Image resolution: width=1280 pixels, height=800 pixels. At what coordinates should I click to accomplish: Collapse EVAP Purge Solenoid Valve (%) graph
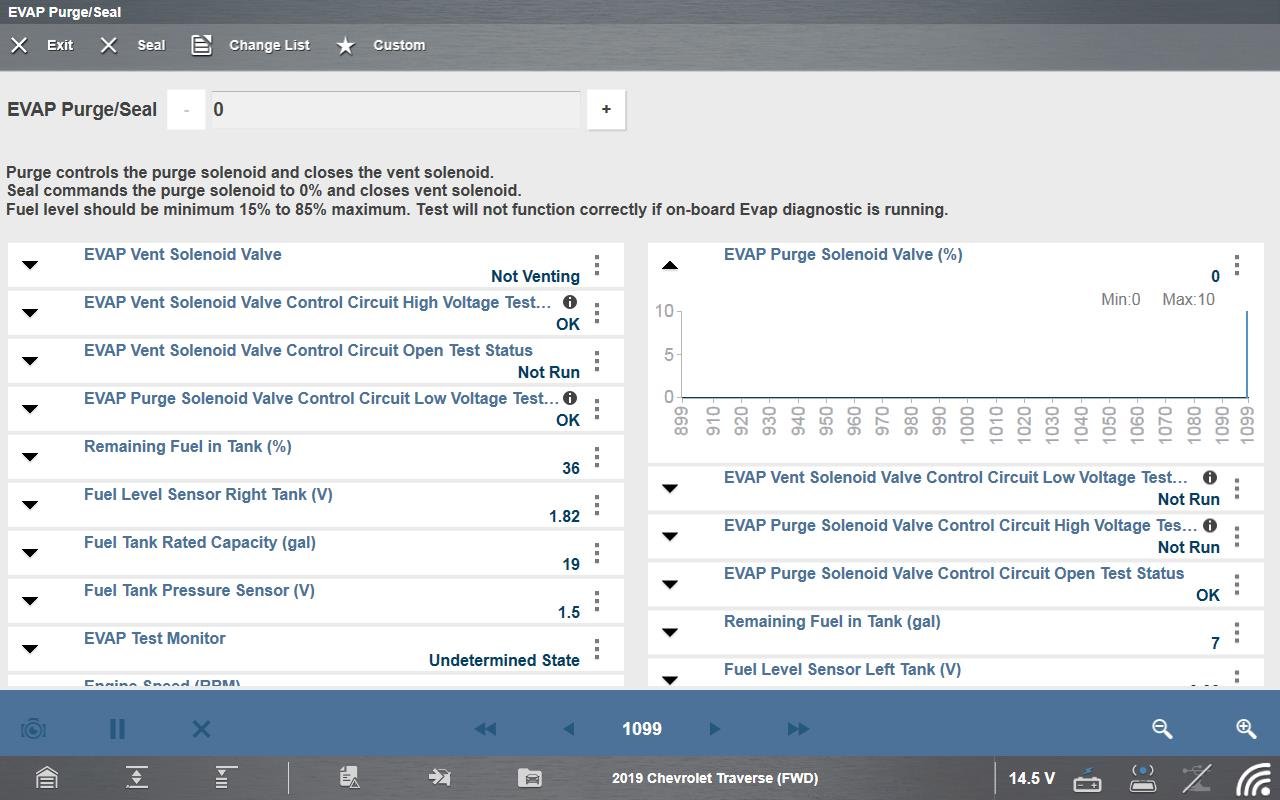click(x=670, y=265)
